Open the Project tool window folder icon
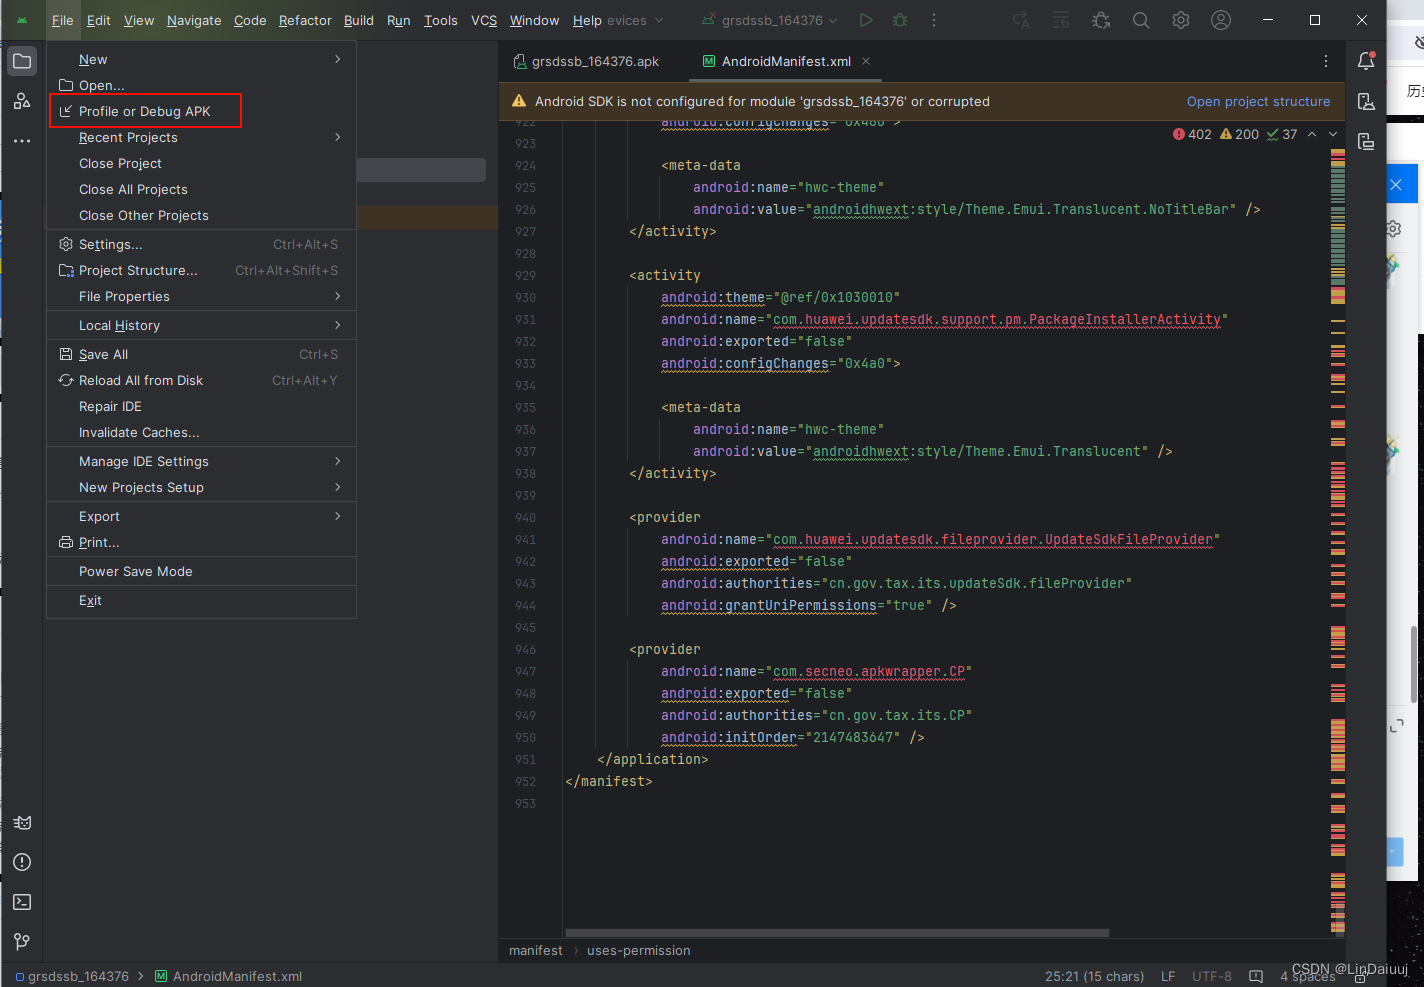Image resolution: width=1424 pixels, height=987 pixels. coord(22,61)
